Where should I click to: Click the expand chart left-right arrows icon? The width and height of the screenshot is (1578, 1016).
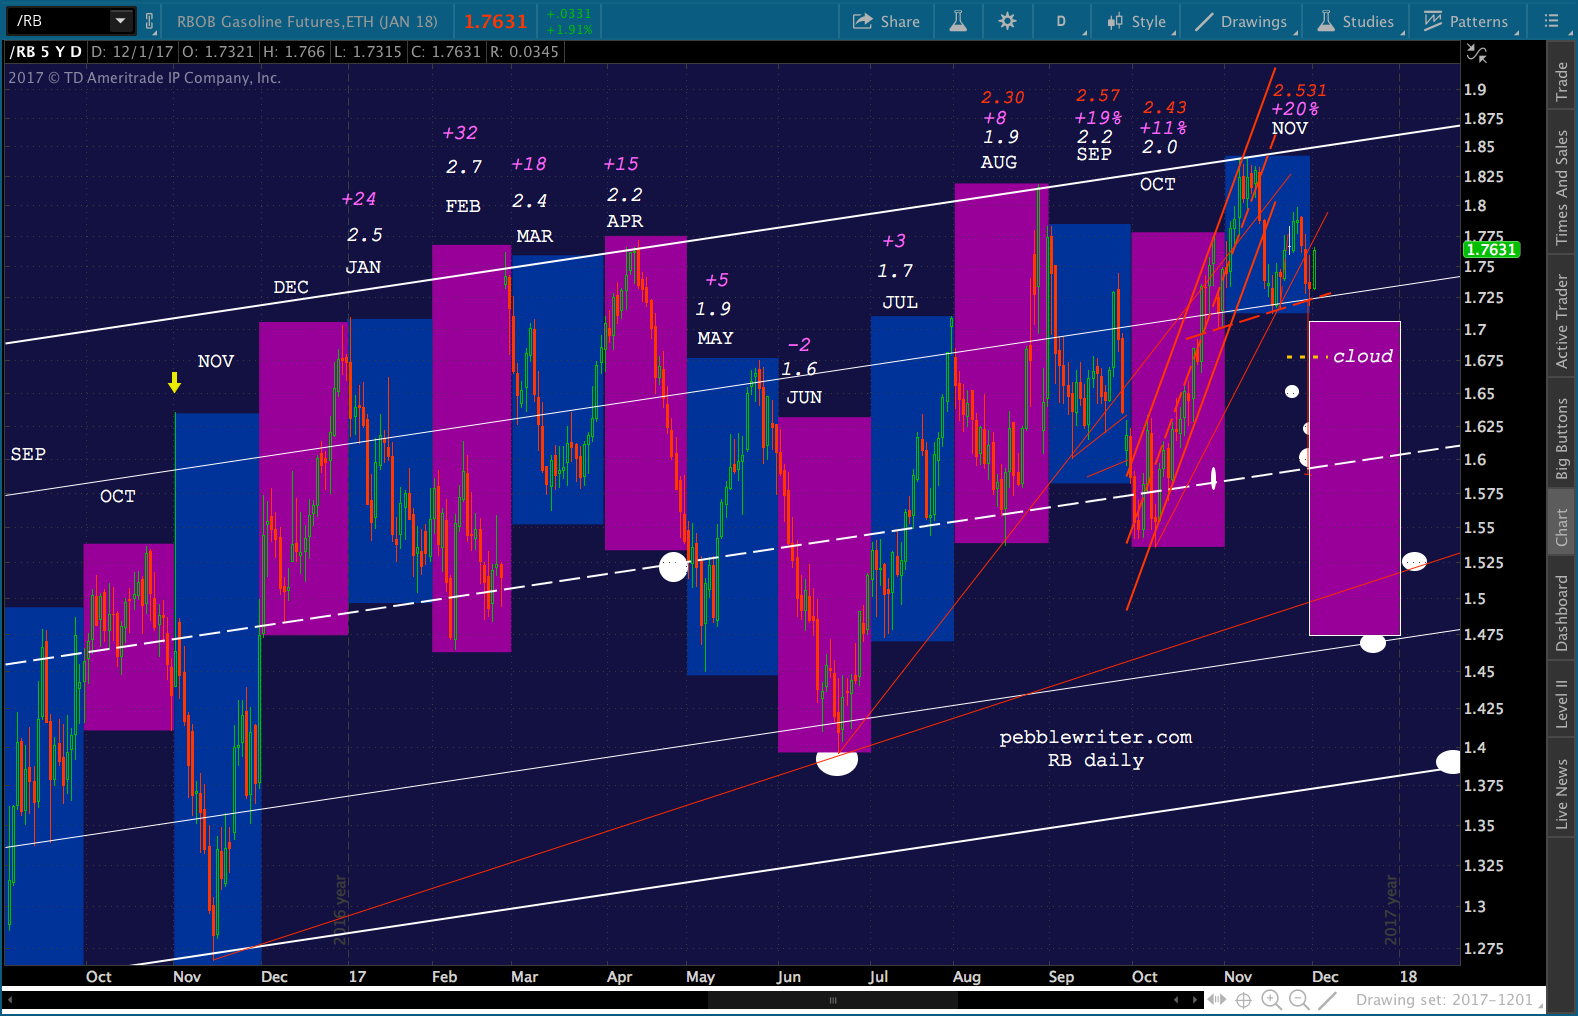[1216, 1000]
